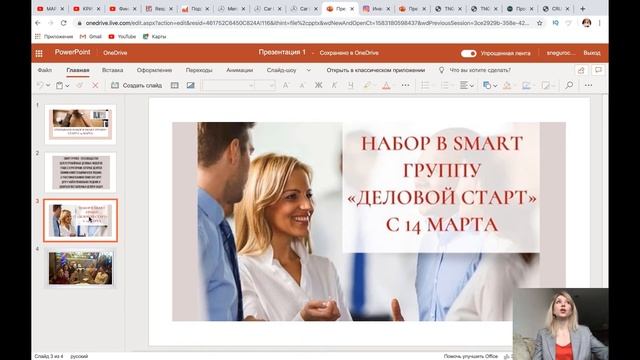Open more font options ellipsis
Screen dimensions: 640x360
click(x=405, y=85)
